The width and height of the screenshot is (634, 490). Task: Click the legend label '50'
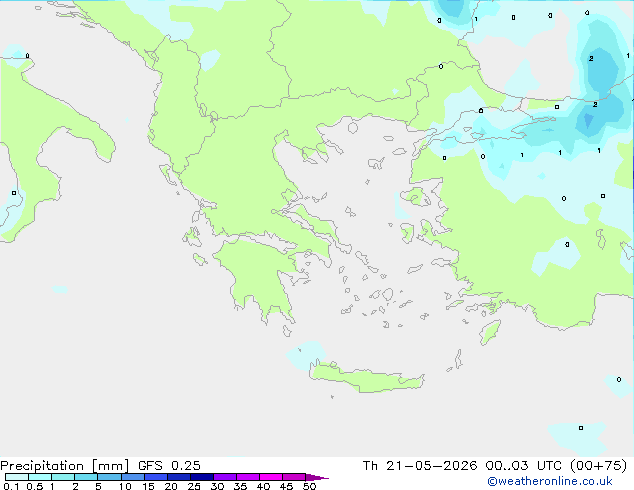[309, 486]
